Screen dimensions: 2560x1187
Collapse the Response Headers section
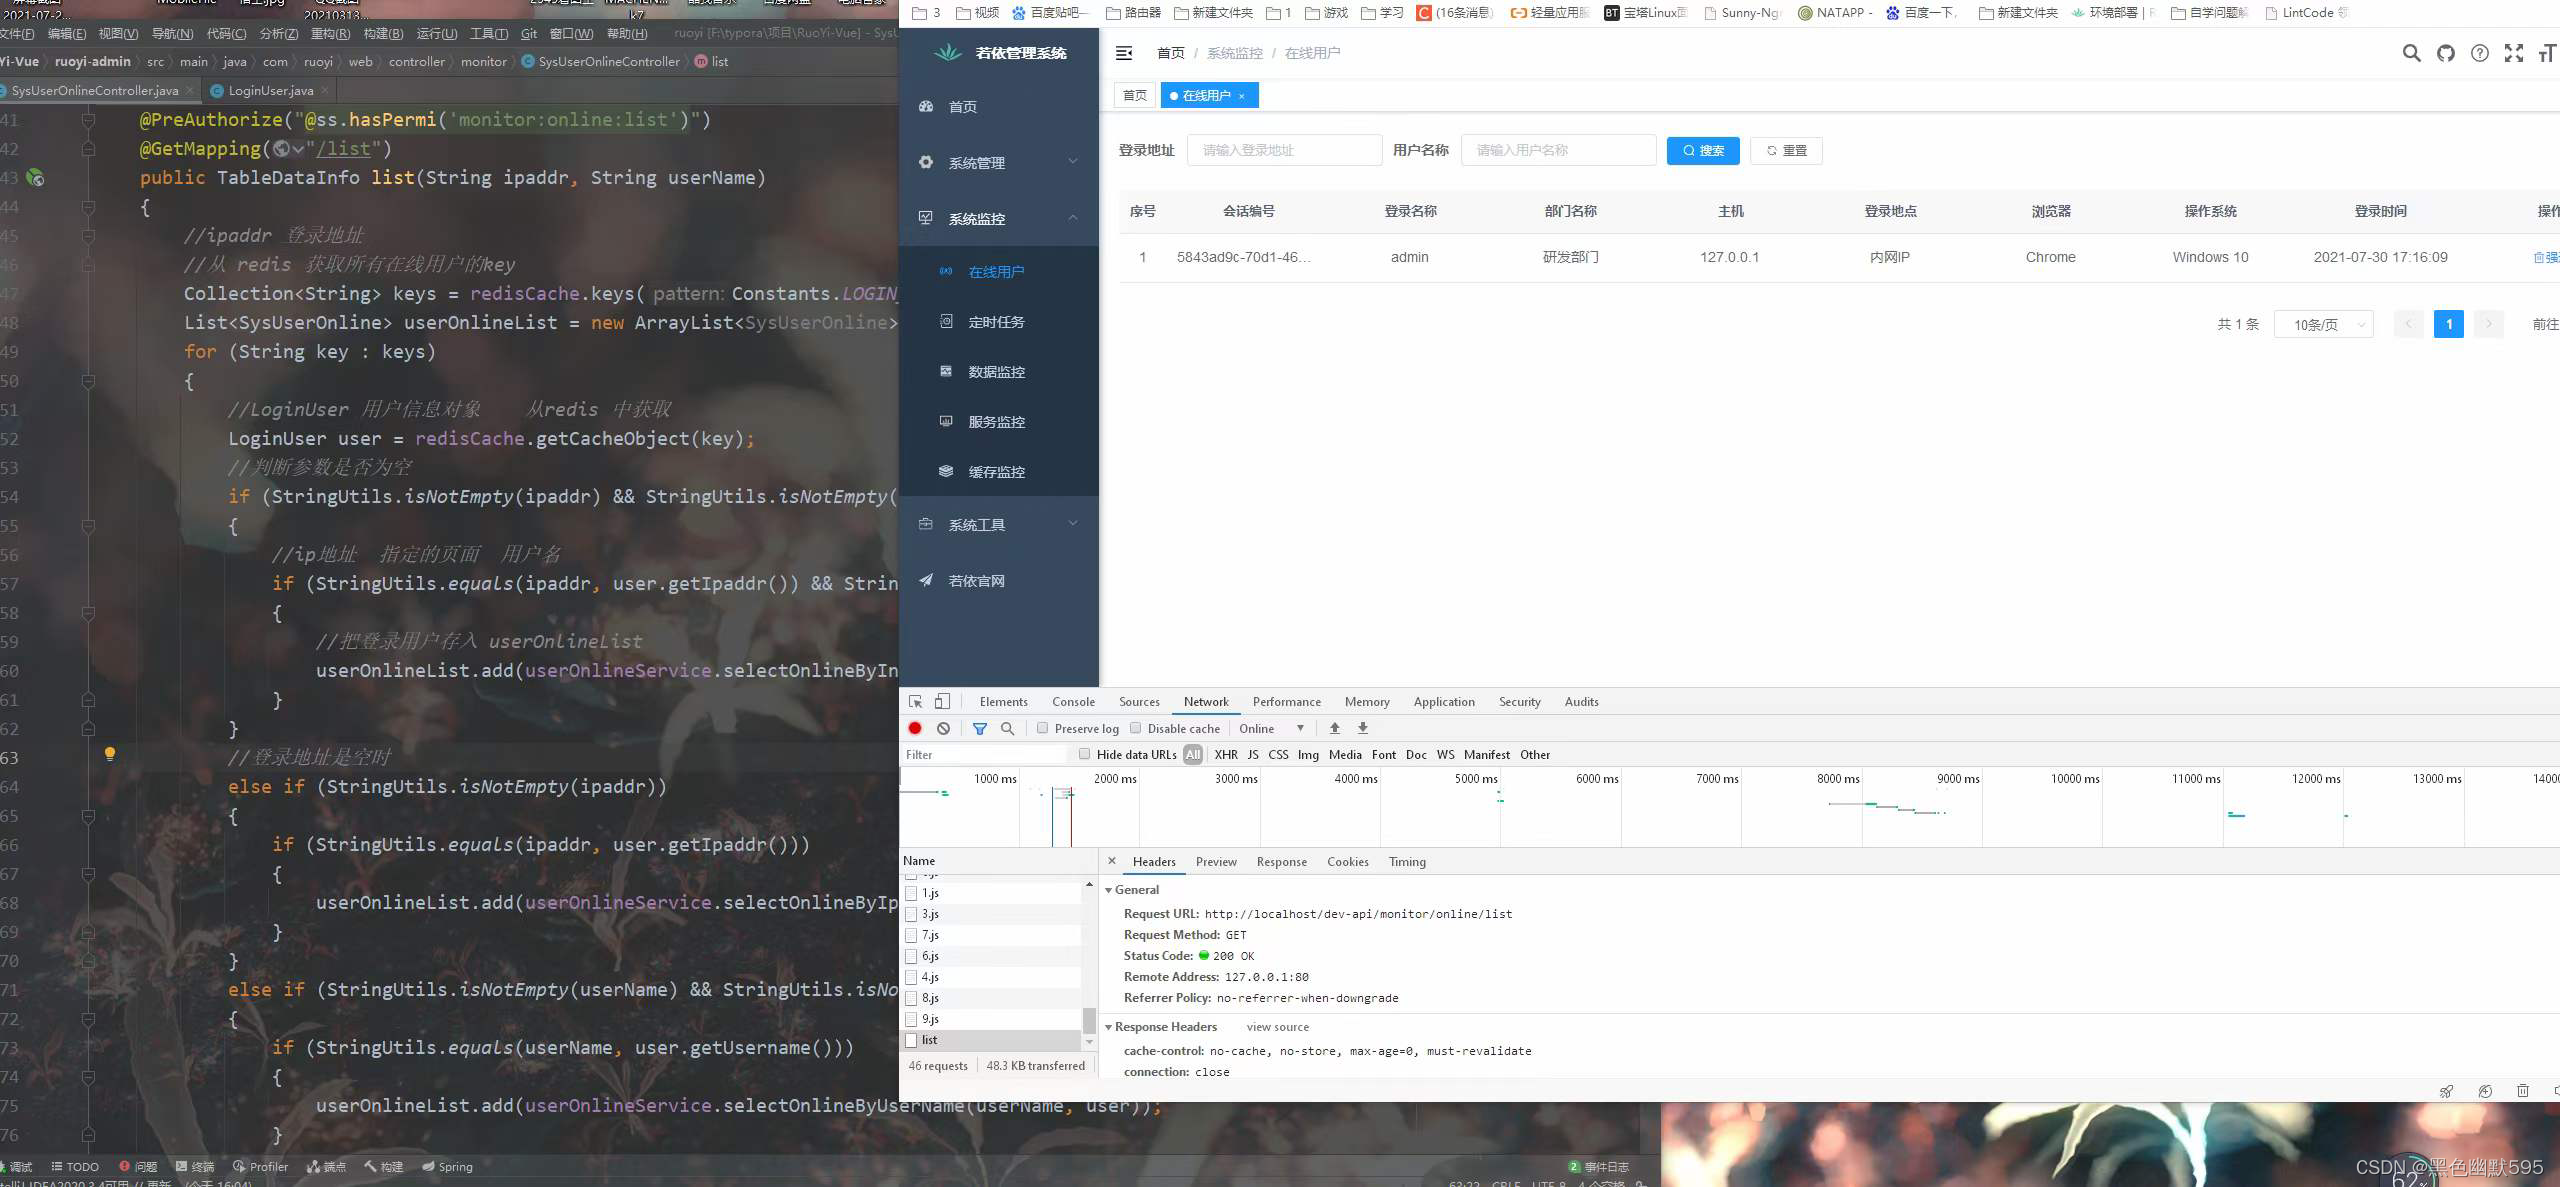(1108, 1027)
